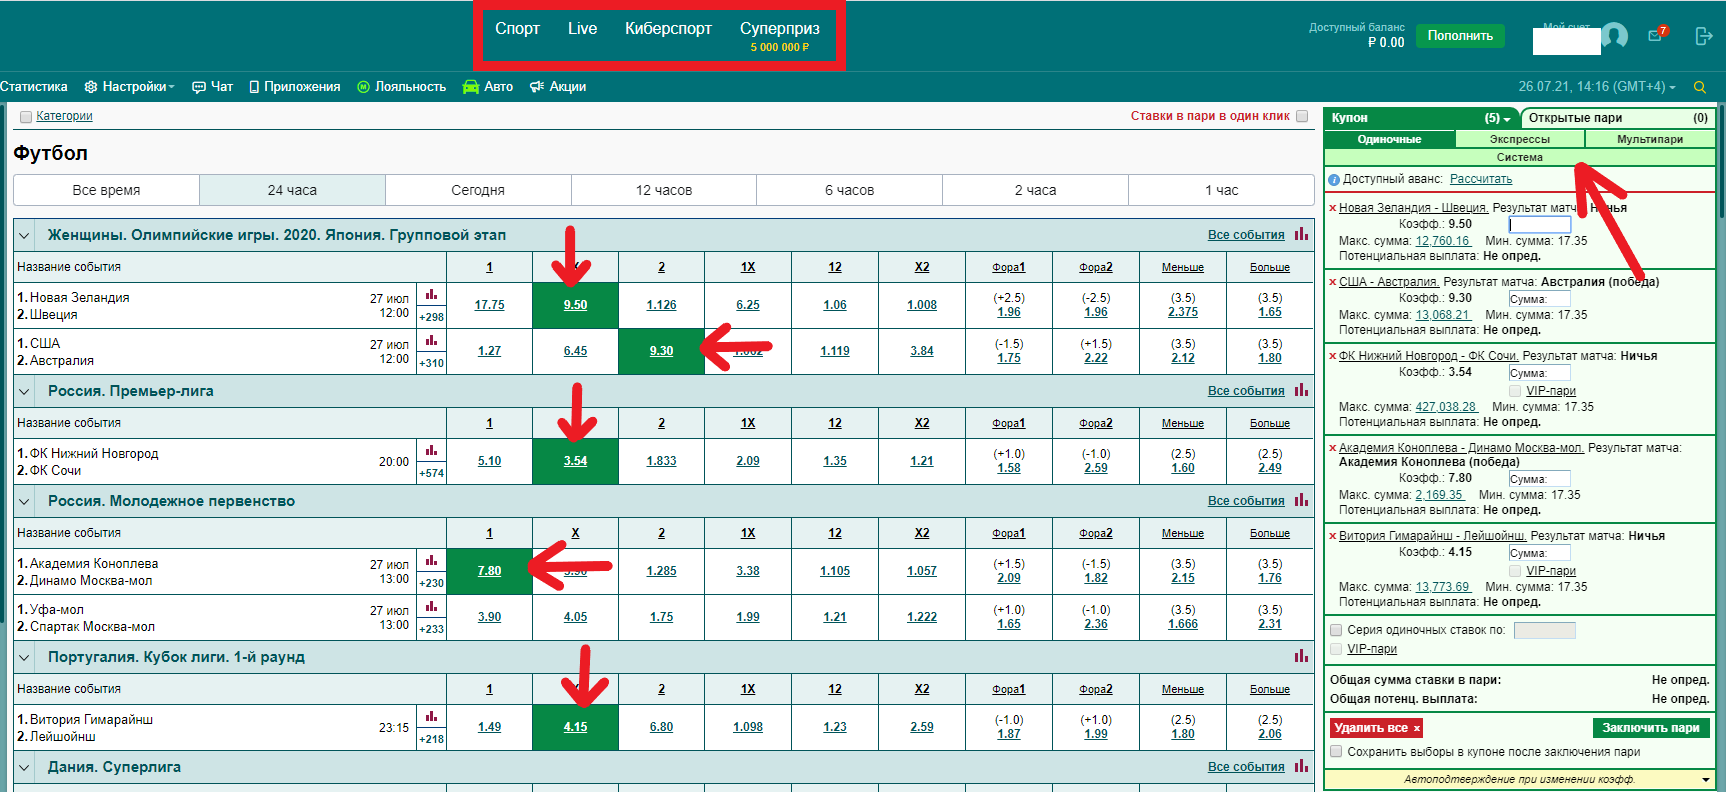Click Удалить все button
The image size is (1726, 792).
(1376, 728)
